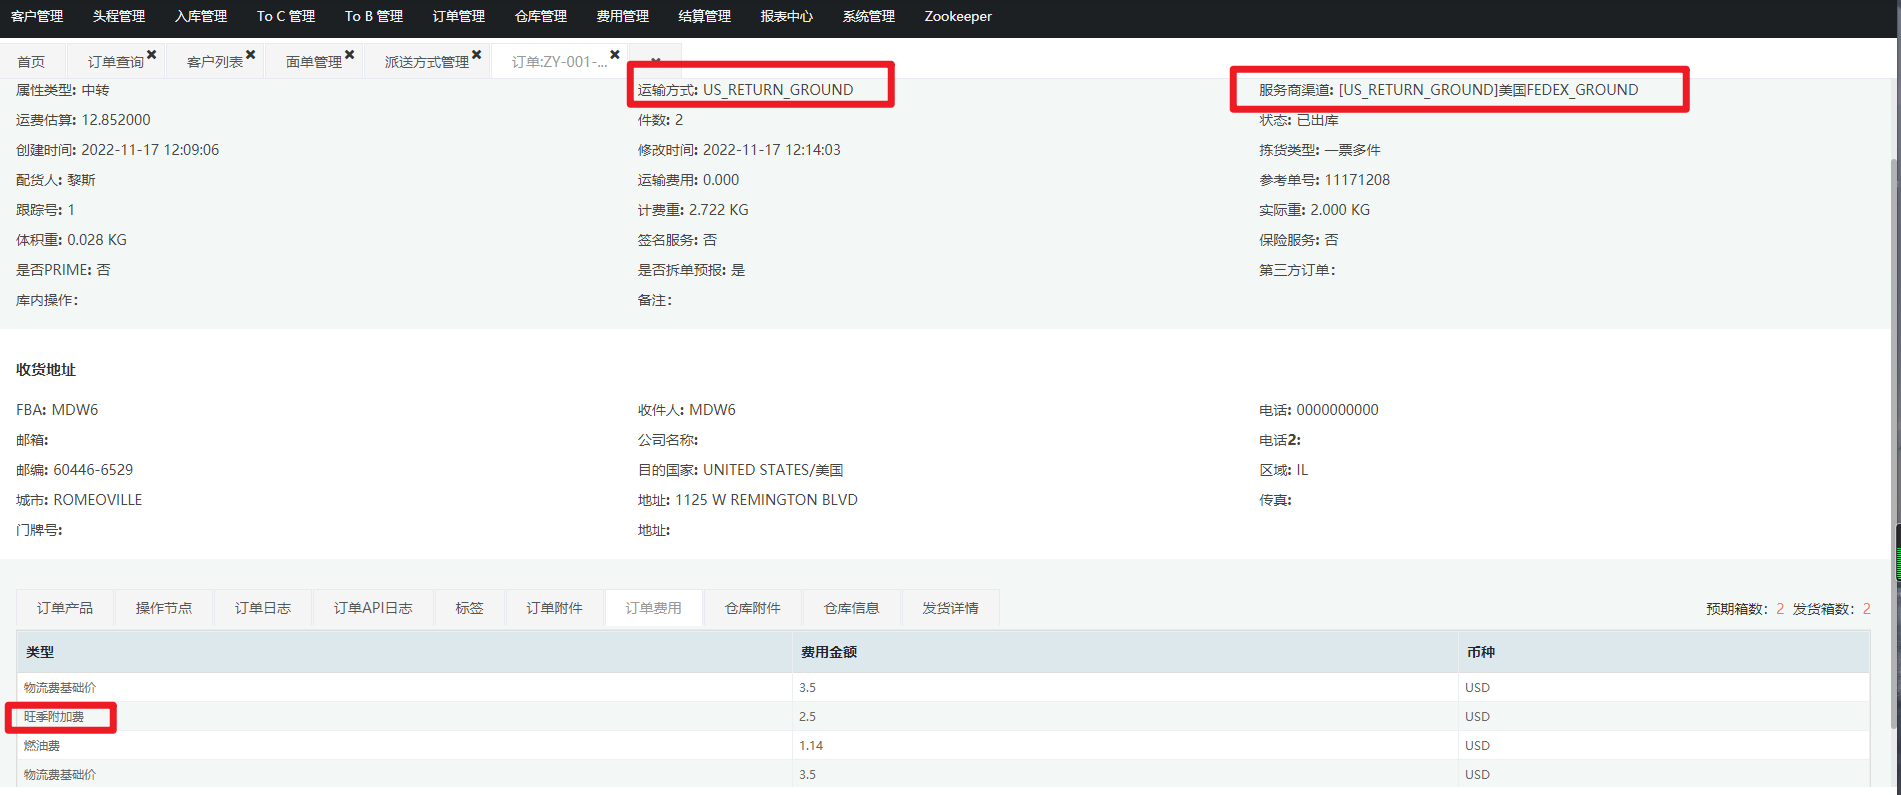Show the 订单API日志 tab
Viewport: 1901px width, 795px height.
coord(373,608)
